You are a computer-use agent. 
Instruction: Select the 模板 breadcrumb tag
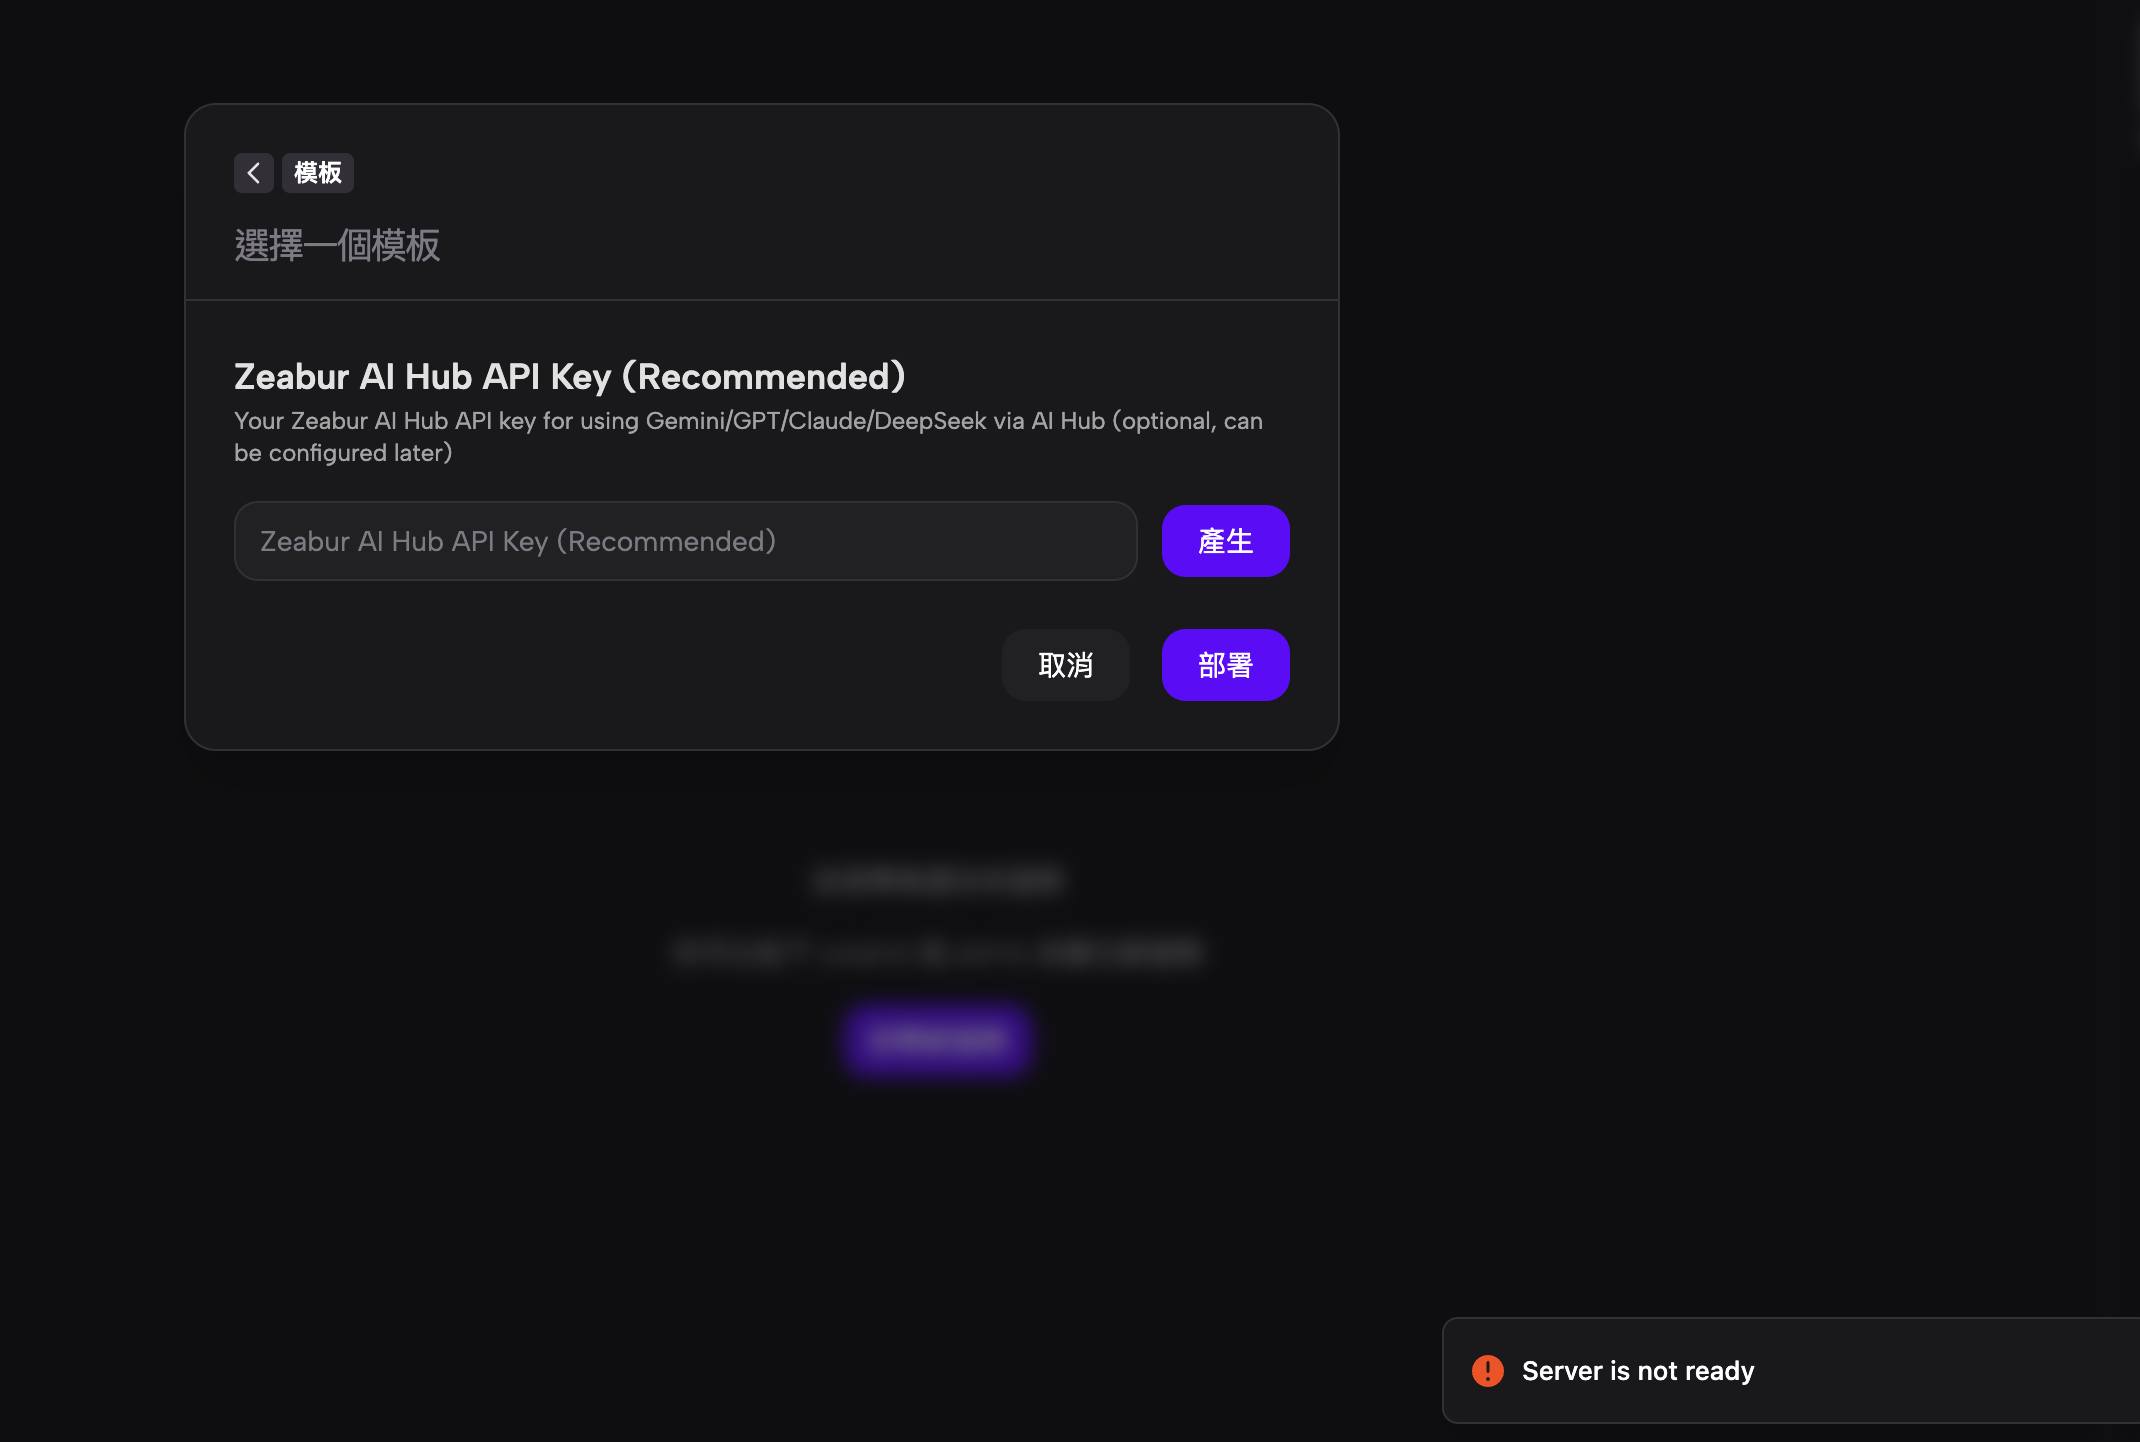click(318, 173)
